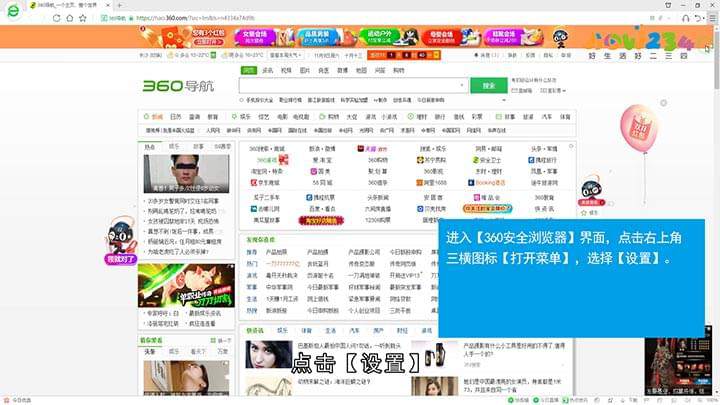Click the purple 抢就对了 button
720x405 pixels.
pos(121,259)
